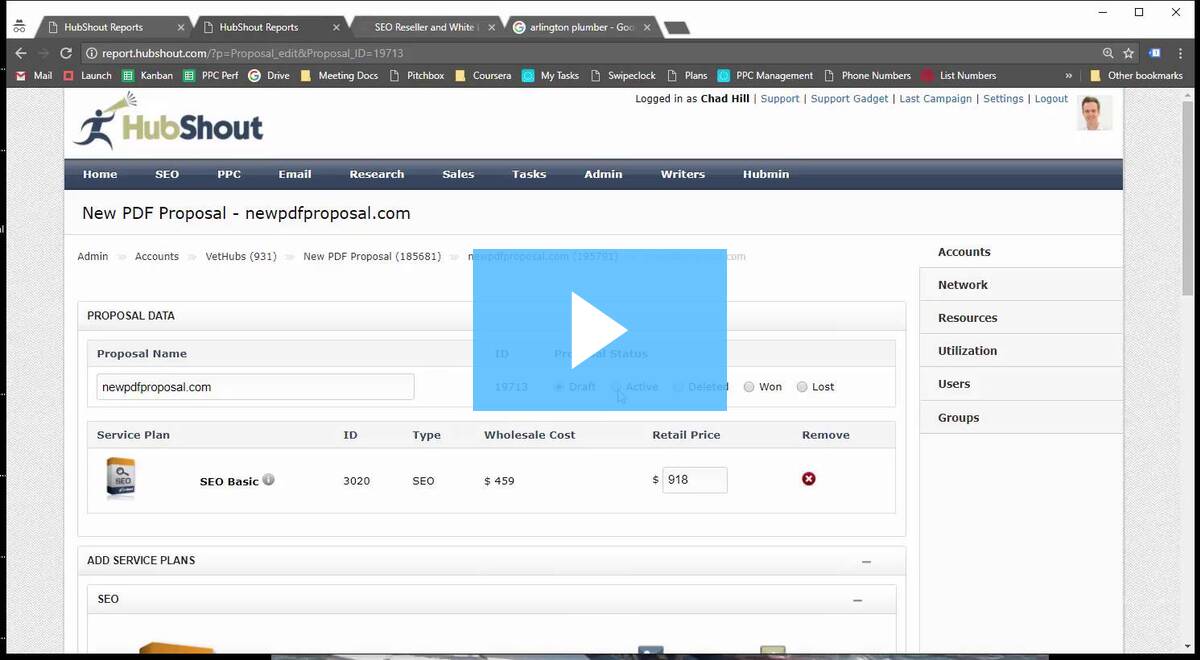Open Chrome three-dot menu
The image size is (1200, 660).
[1181, 53]
